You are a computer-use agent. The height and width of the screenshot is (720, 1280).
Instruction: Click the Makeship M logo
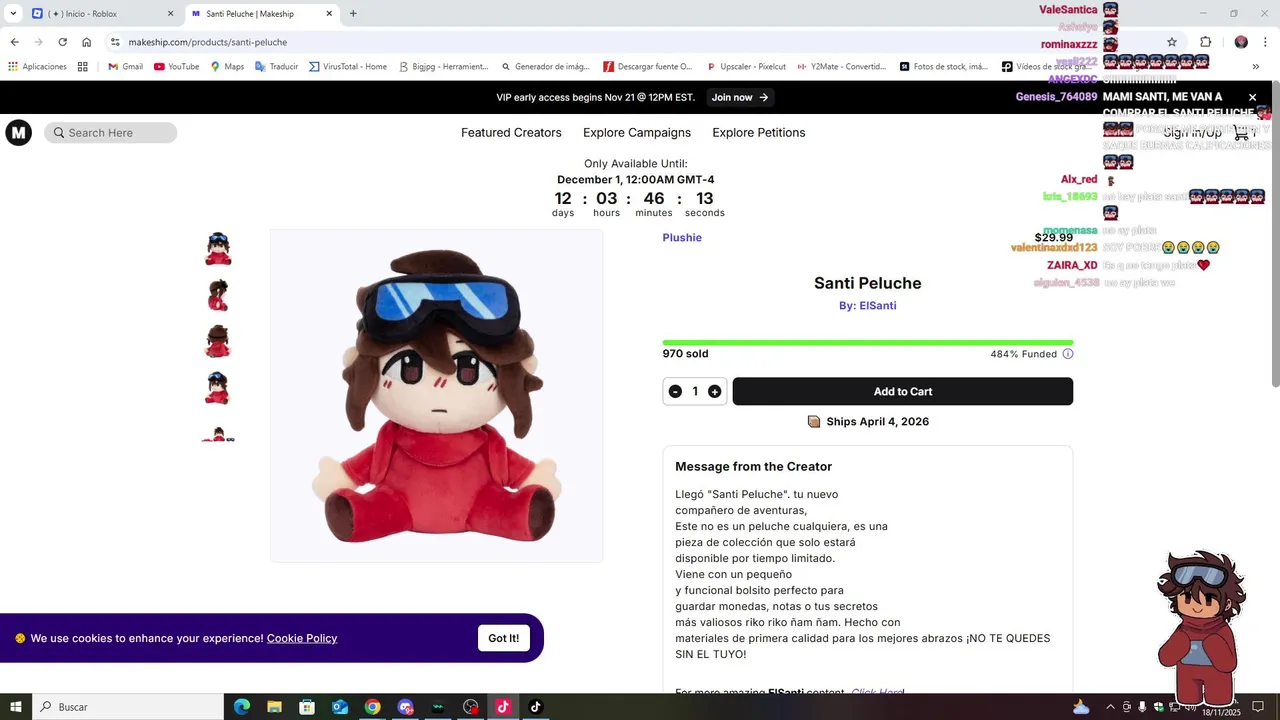(x=19, y=133)
